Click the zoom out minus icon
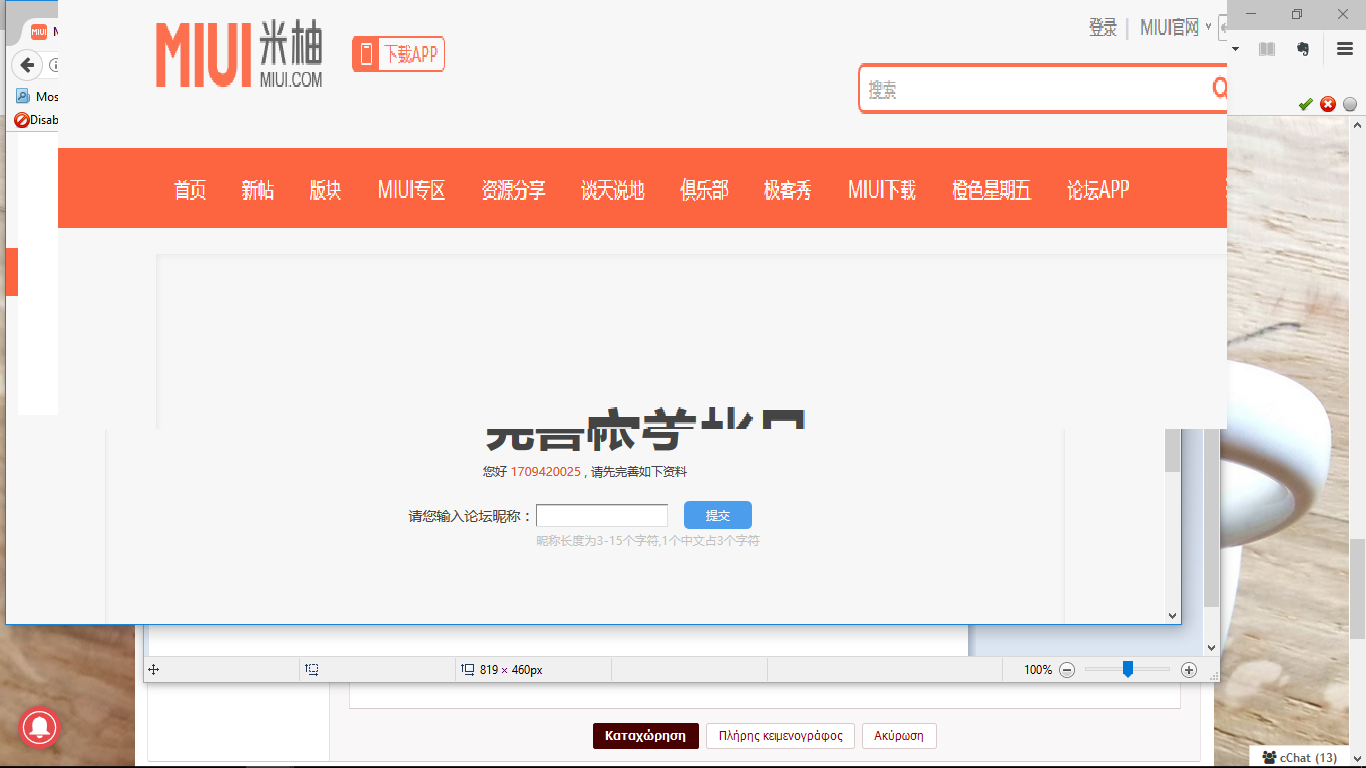The width and height of the screenshot is (1366, 768). [1067, 670]
